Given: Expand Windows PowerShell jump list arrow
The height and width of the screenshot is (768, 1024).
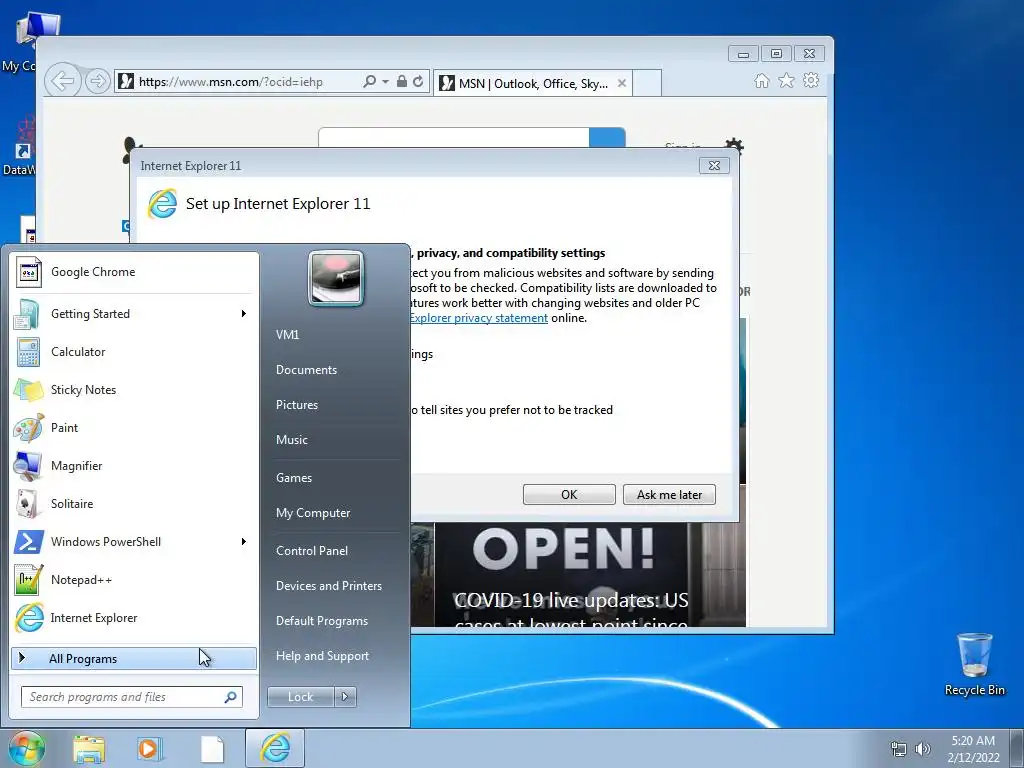Looking at the screenshot, I should coord(244,541).
